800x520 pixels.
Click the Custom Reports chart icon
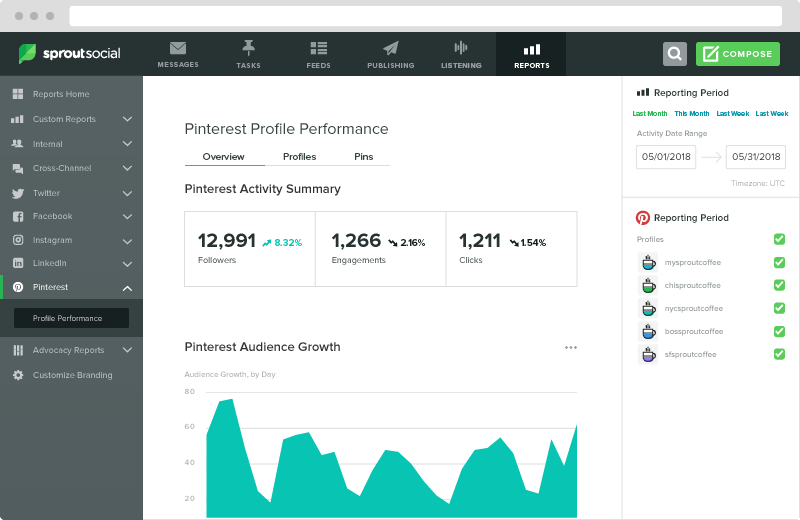coord(17,119)
